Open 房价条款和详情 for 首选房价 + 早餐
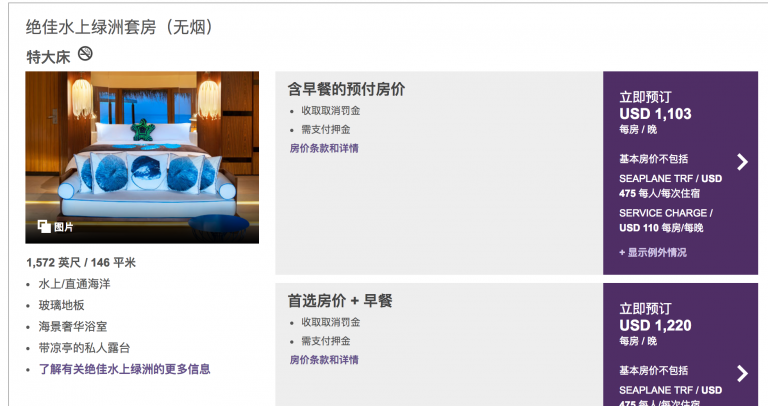The height and width of the screenshot is (406, 768). (324, 360)
